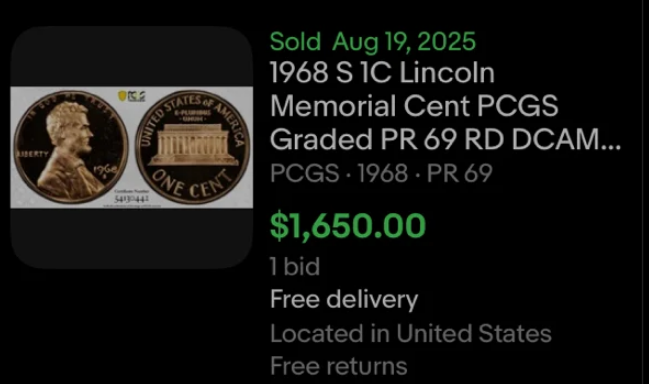The image size is (649, 384).
Task: Click the $1,650.00 sold price
Action: point(348,226)
